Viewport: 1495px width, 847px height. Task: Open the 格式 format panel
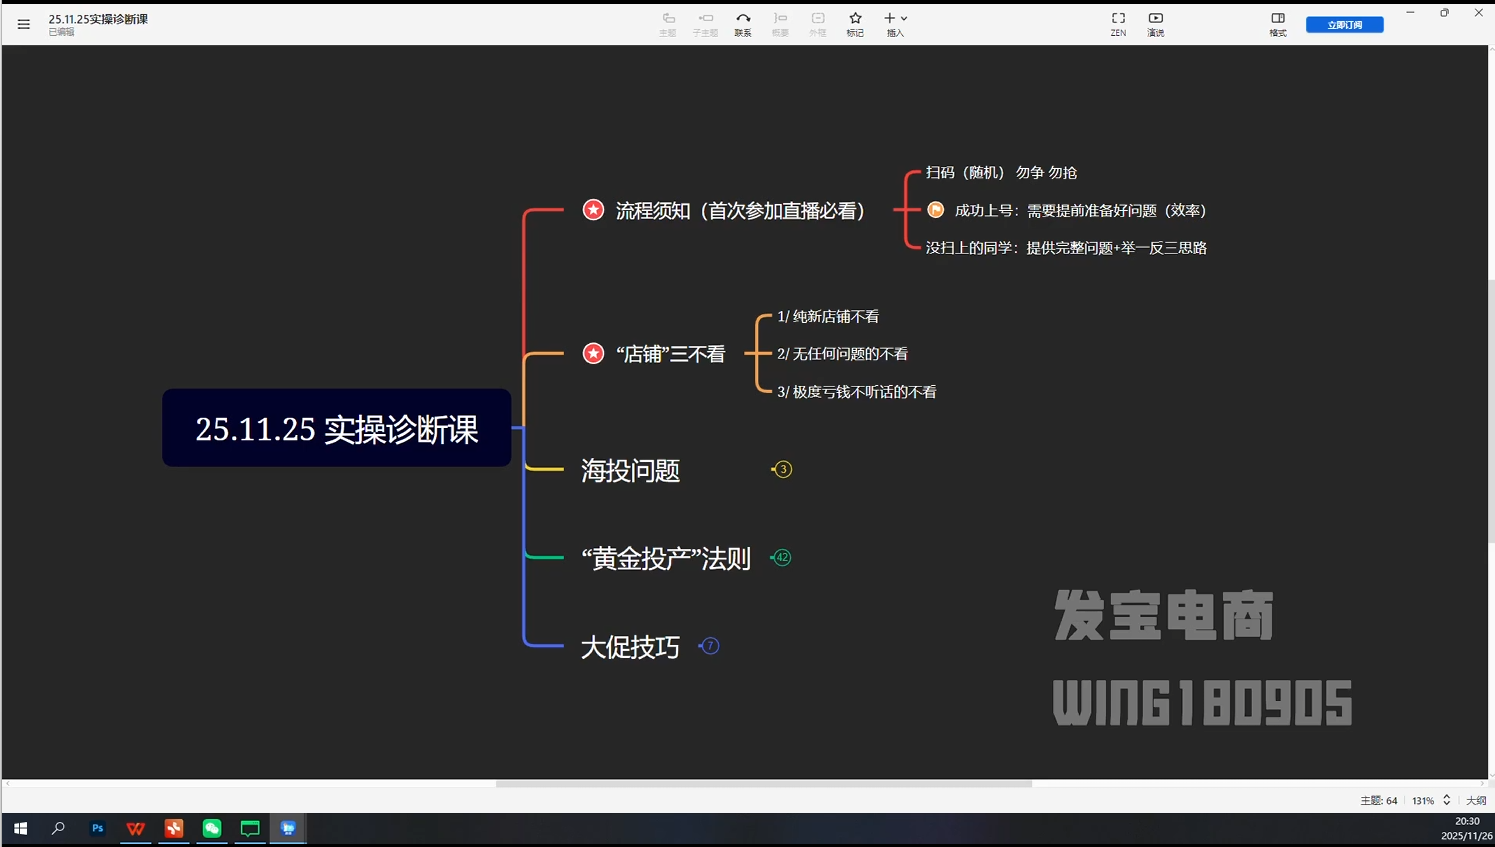[1277, 22]
